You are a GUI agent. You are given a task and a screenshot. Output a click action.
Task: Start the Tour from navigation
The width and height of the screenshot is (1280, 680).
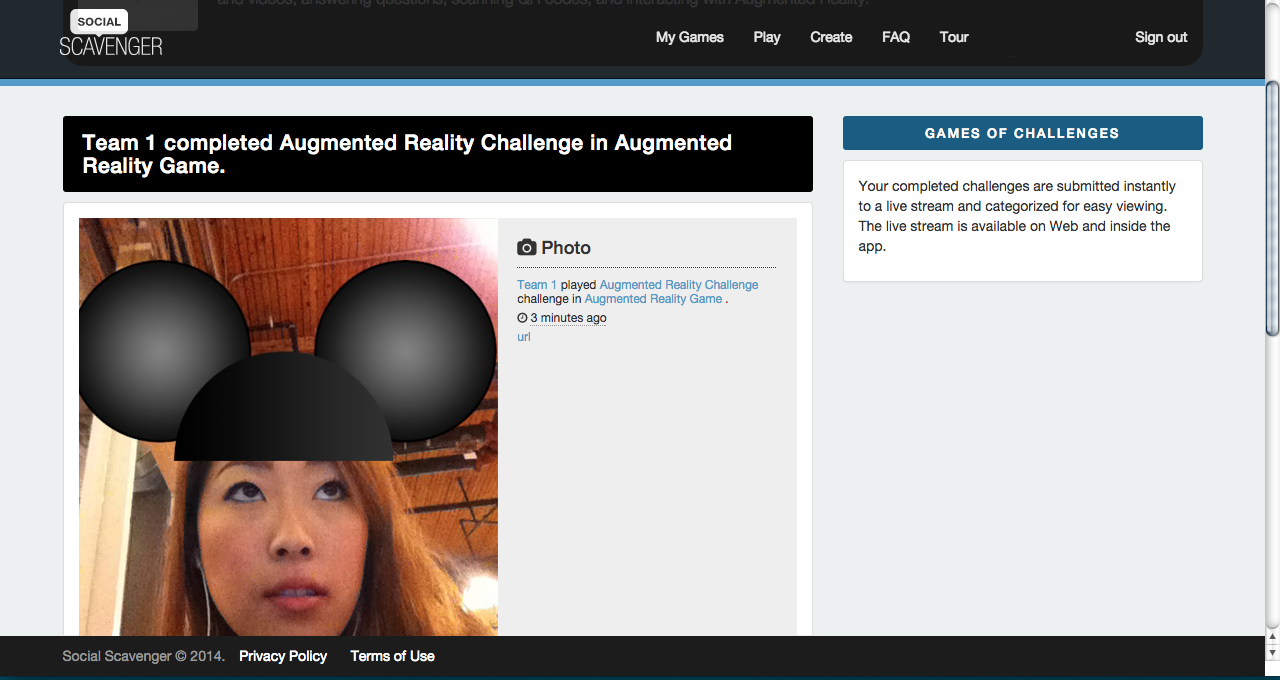point(954,37)
